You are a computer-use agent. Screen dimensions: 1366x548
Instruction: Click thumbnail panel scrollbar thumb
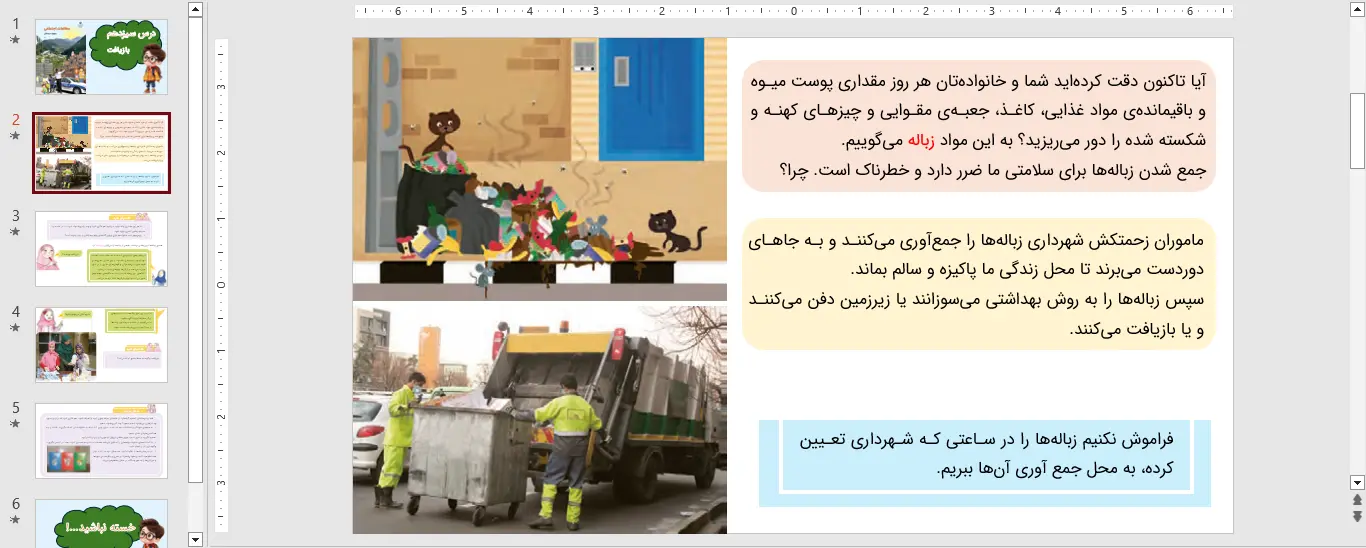tap(195, 250)
